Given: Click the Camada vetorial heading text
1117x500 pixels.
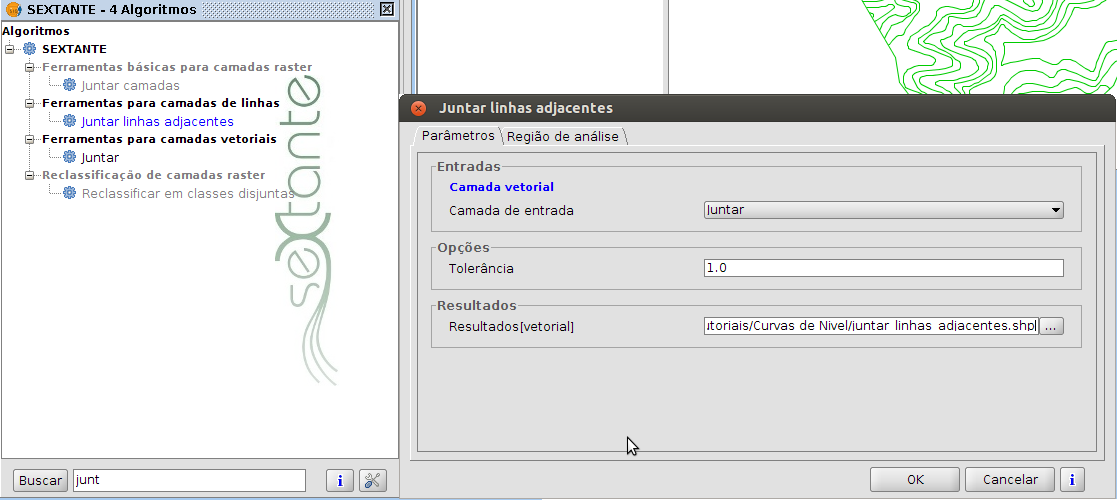Looking at the screenshot, I should coord(502,187).
